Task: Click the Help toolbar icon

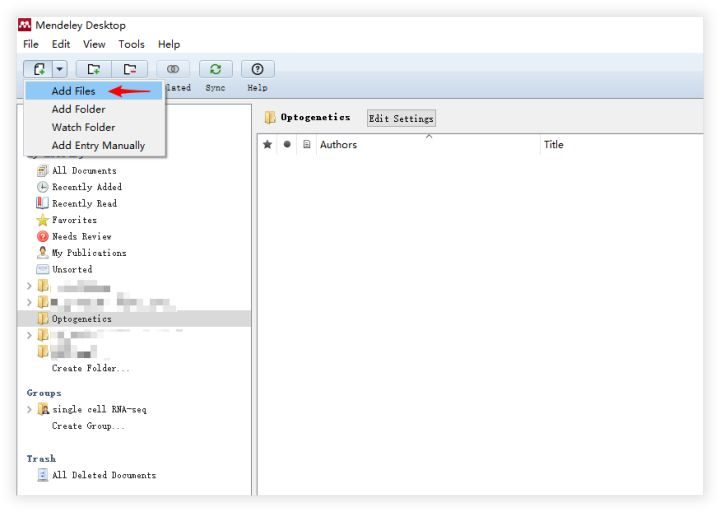Action: click(258, 69)
